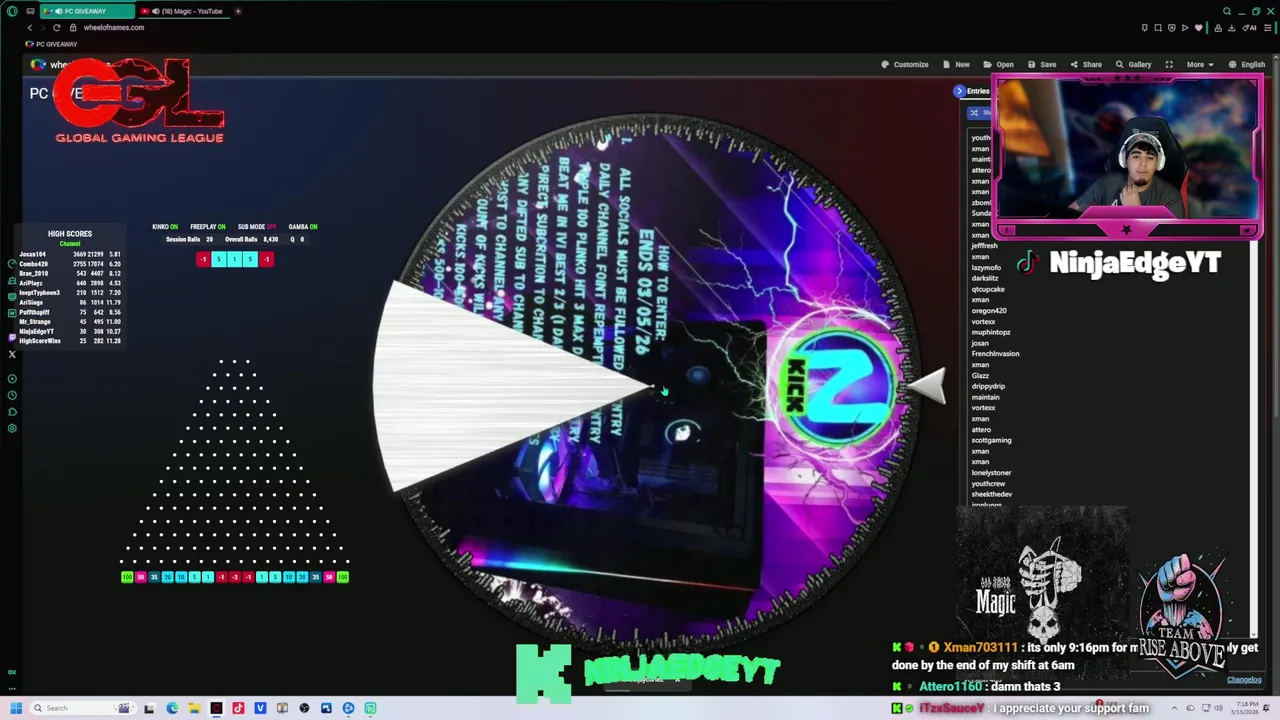Open a new browser tab
The width and height of the screenshot is (1280, 720).
[238, 11]
